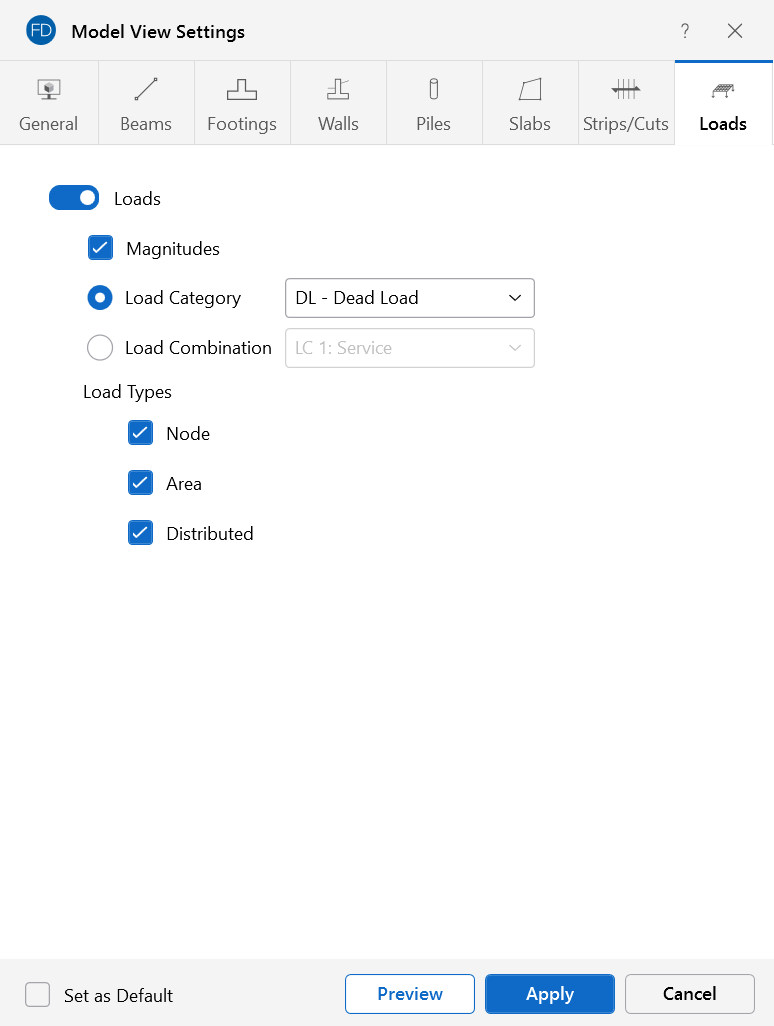Viewport: 774px width, 1026px height.
Task: Click the Loads tab icon
Action: 723,90
